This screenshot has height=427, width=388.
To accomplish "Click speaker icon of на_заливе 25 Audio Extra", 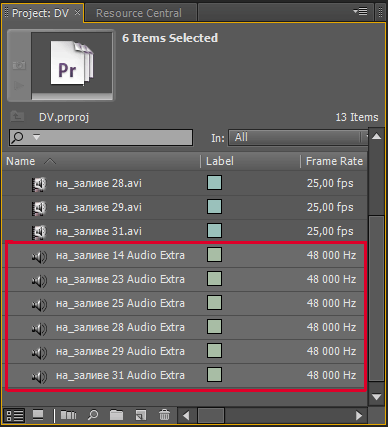I will [39, 305].
